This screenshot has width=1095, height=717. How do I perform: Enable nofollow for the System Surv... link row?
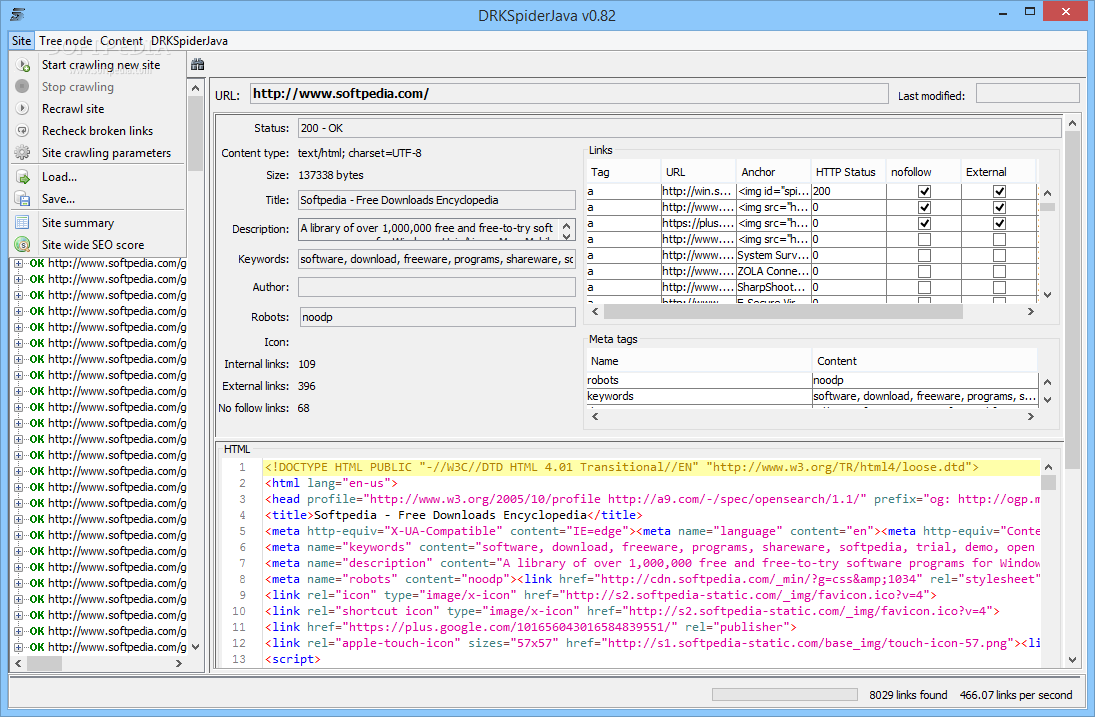924,256
